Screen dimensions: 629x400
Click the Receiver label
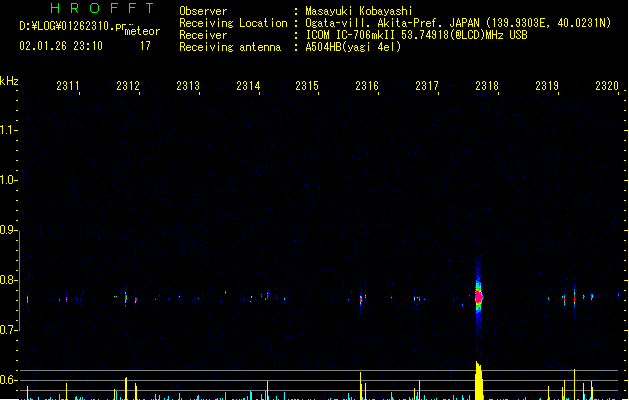(203, 35)
